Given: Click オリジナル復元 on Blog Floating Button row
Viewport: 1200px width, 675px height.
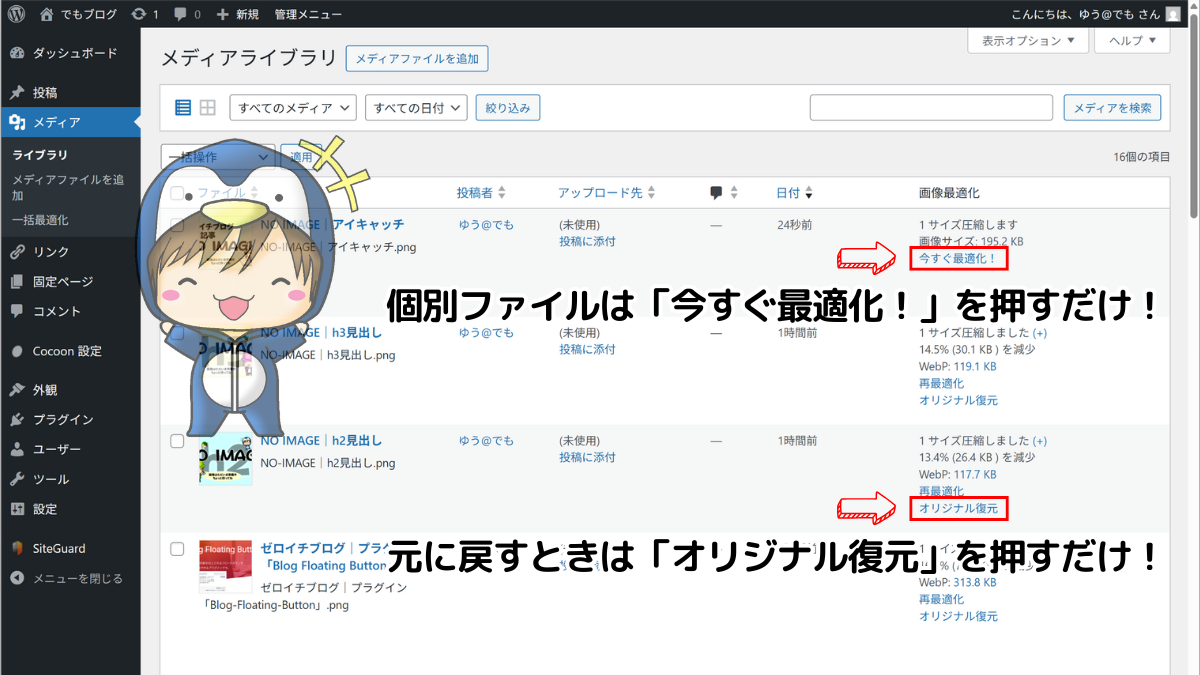Looking at the screenshot, I should coord(959,616).
